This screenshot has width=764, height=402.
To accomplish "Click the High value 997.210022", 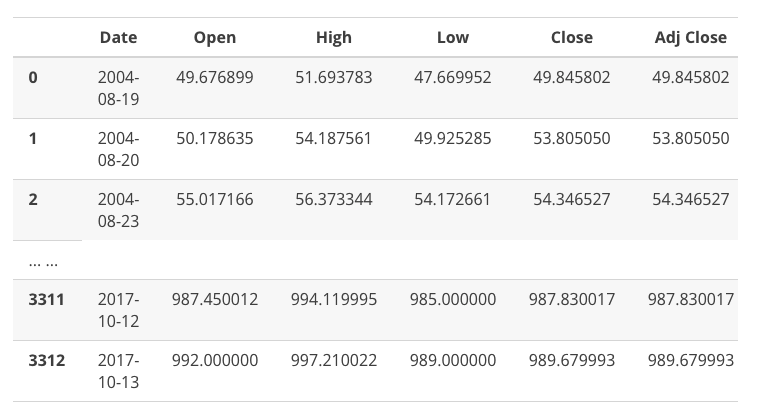I will click(333, 360).
